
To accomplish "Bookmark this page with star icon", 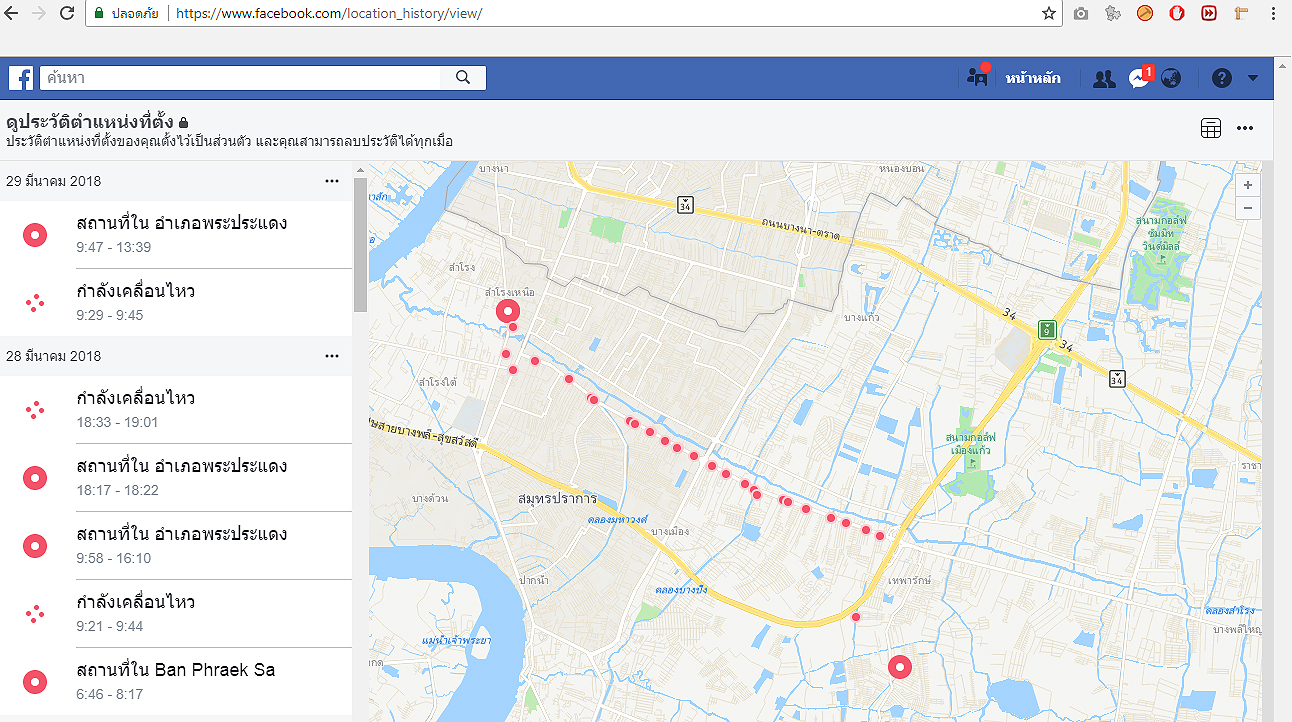I will pyautogui.click(x=1048, y=14).
